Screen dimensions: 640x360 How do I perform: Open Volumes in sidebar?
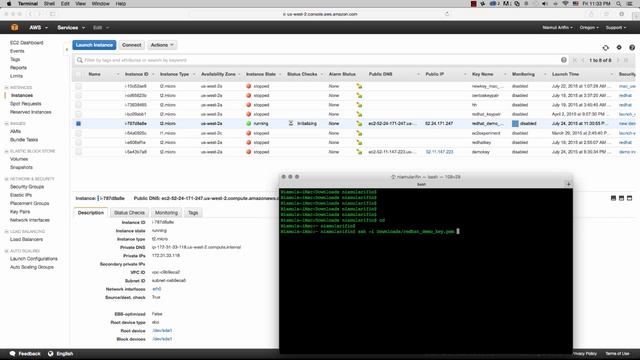pyautogui.click(x=19, y=159)
